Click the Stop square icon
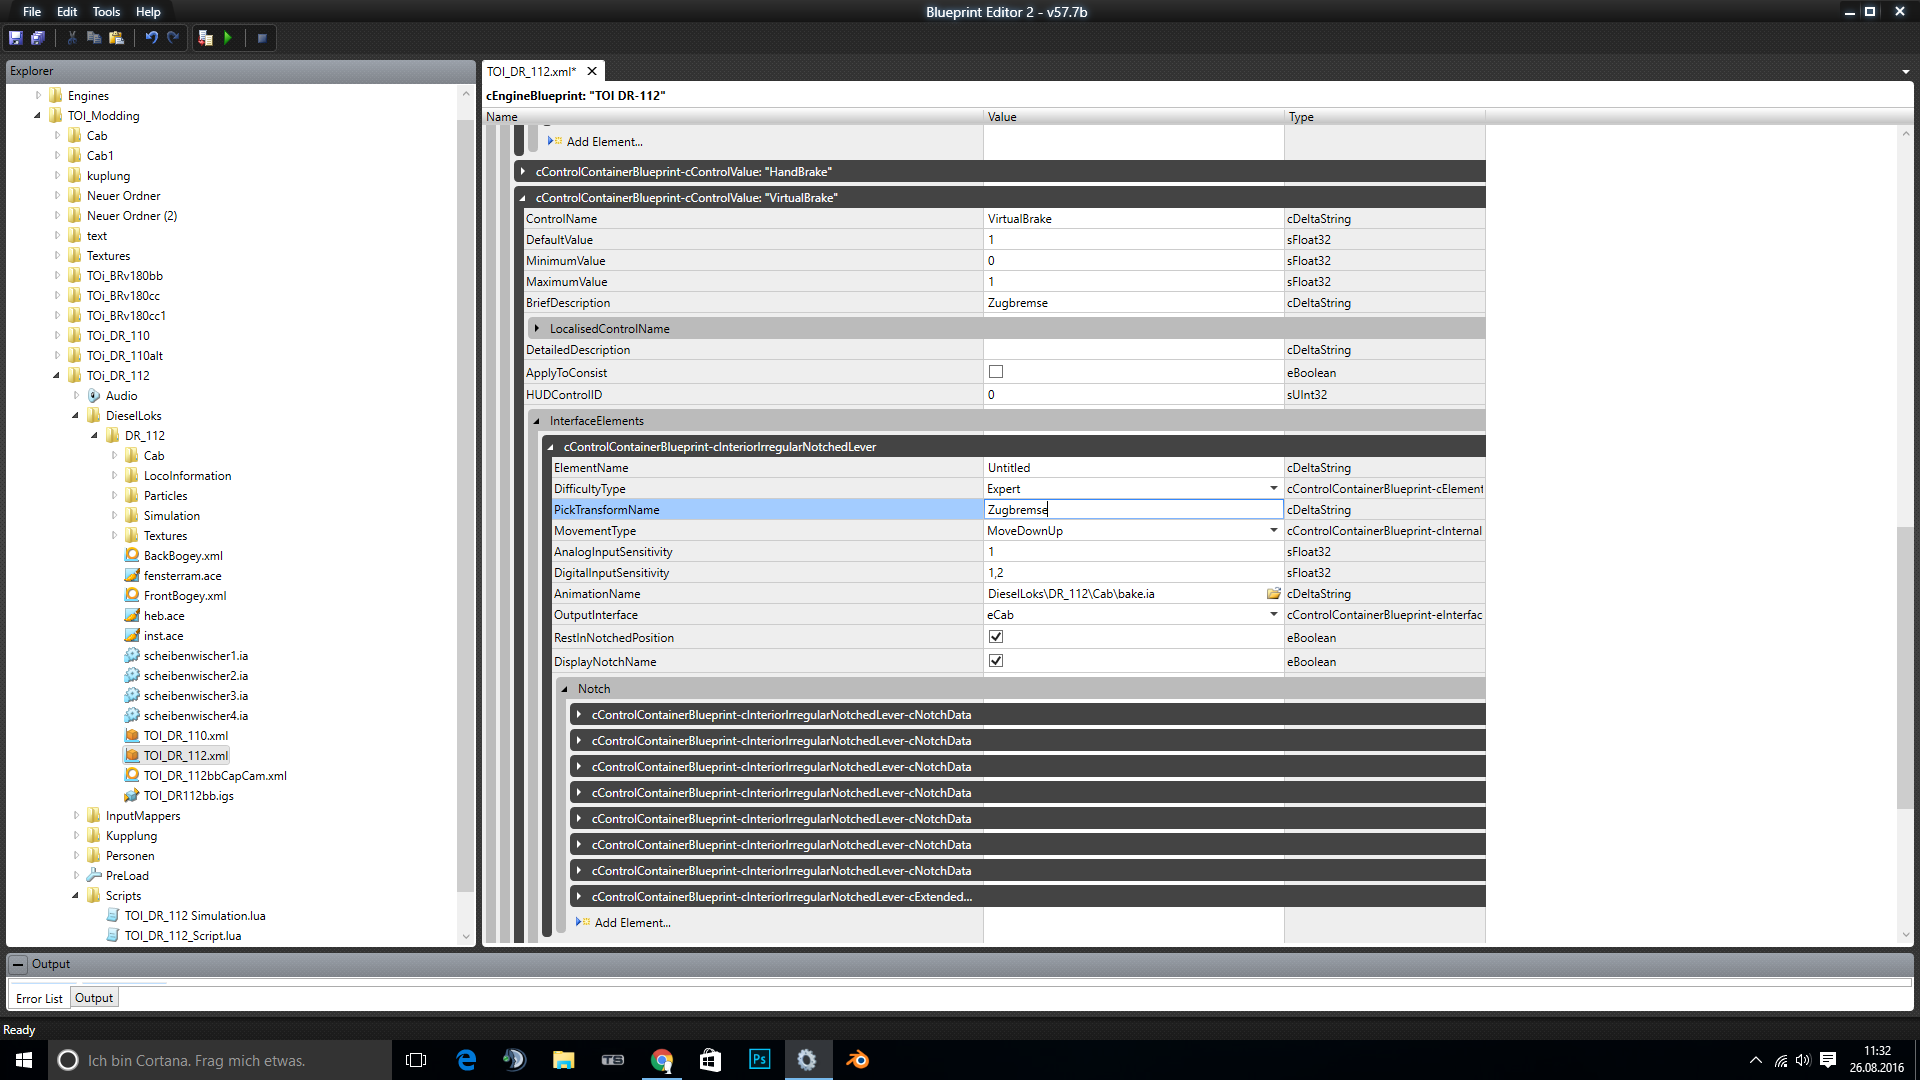1920x1080 pixels. point(262,38)
